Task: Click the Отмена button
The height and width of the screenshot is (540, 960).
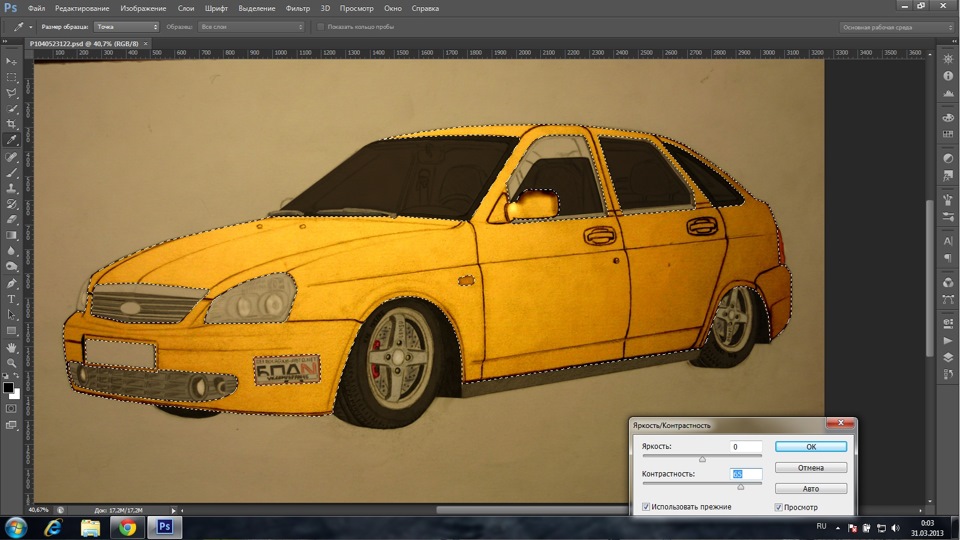Action: [x=811, y=468]
